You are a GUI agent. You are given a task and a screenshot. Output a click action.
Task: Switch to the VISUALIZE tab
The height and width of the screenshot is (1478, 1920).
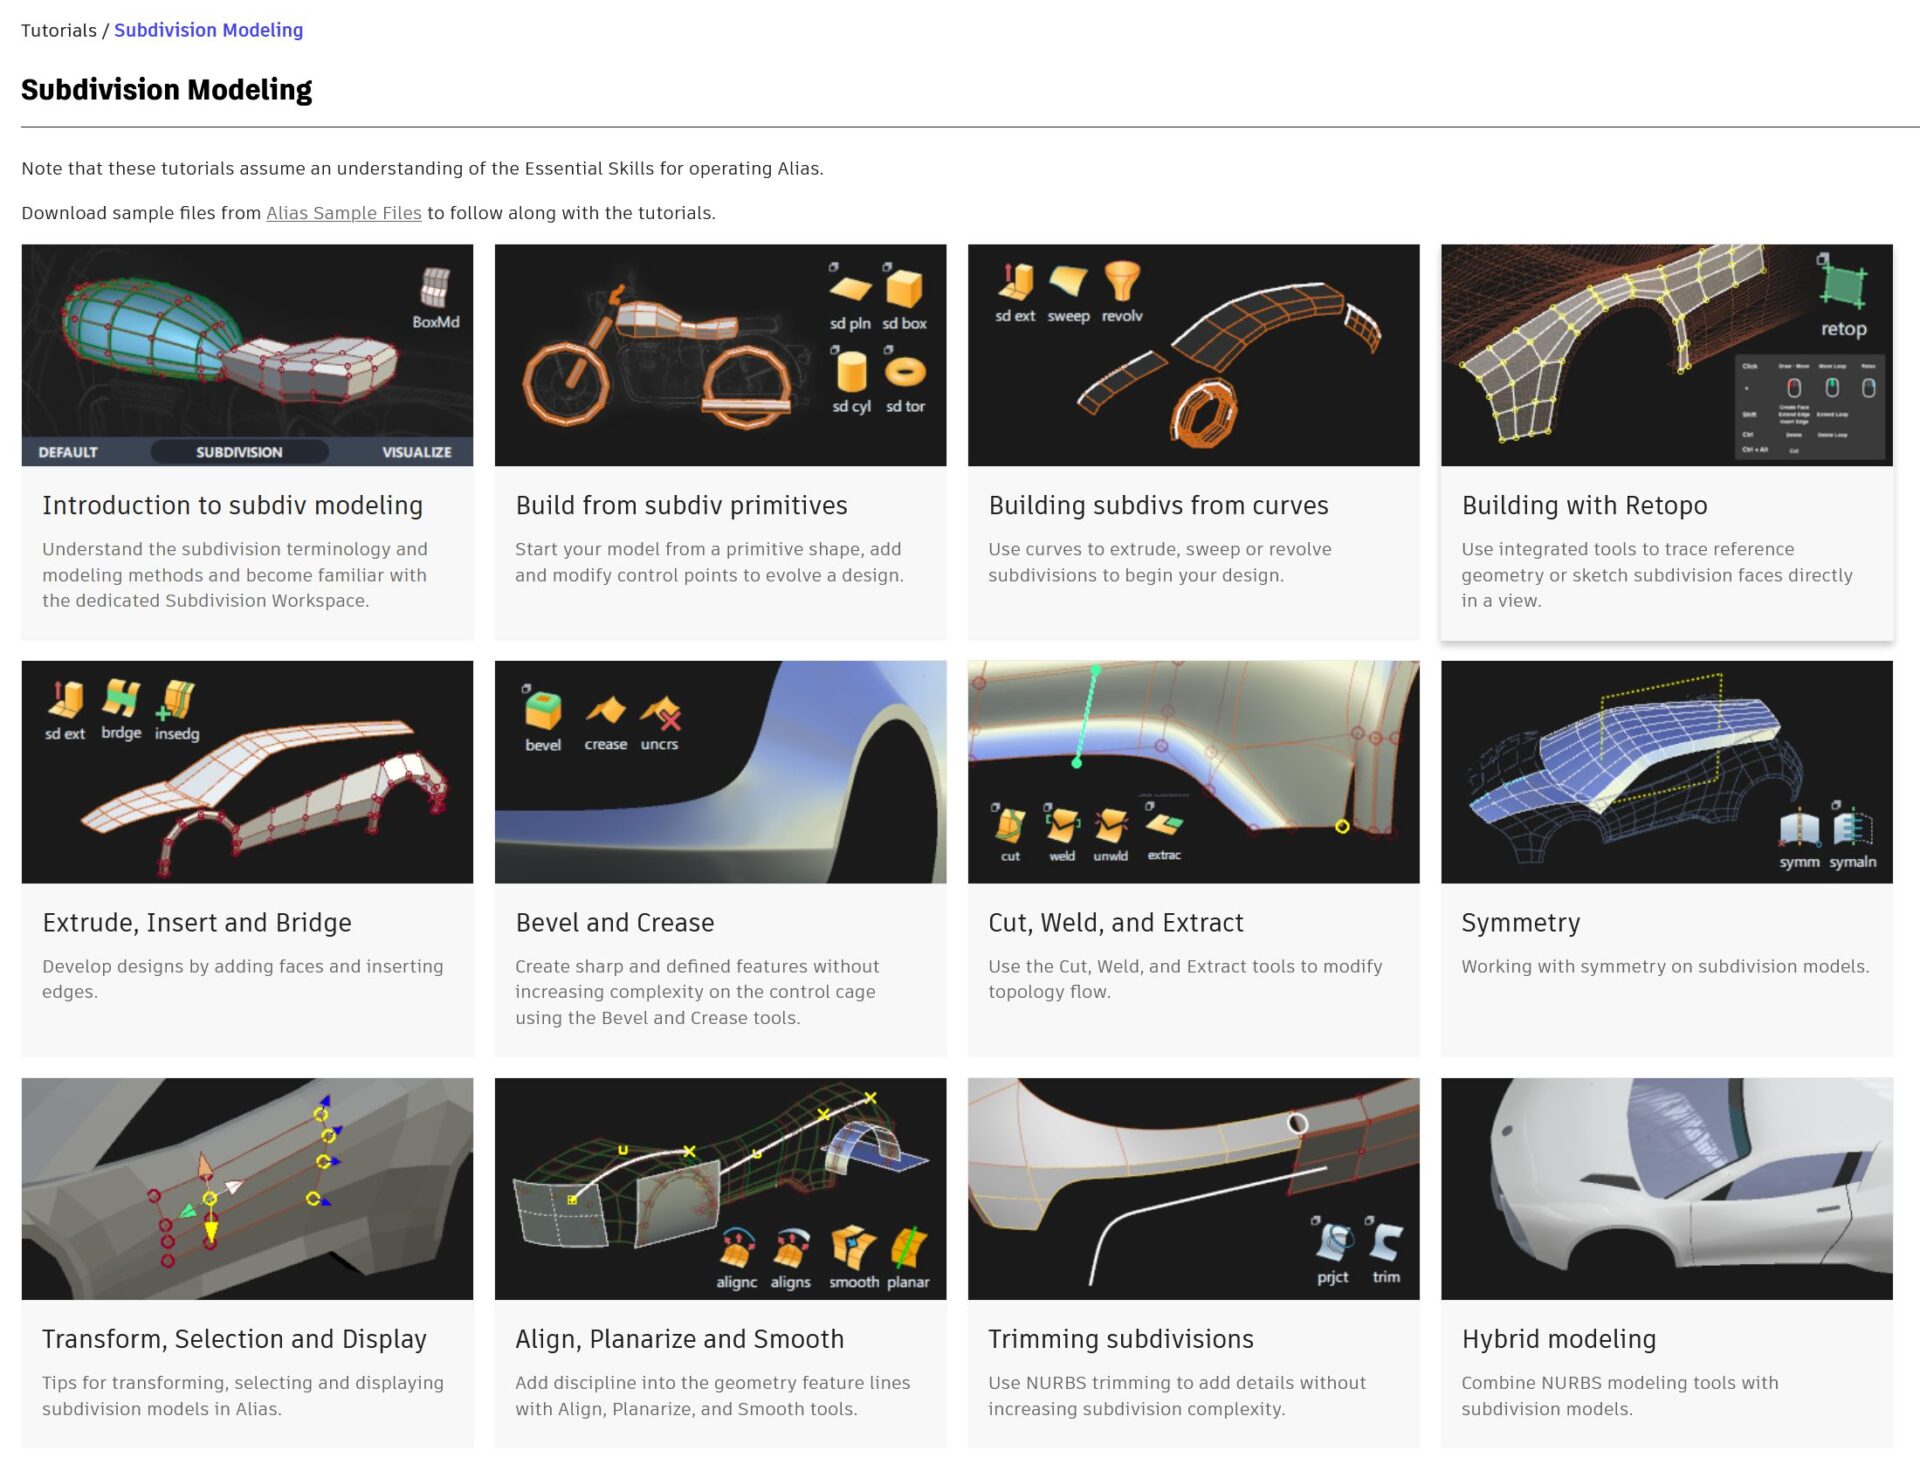point(418,452)
